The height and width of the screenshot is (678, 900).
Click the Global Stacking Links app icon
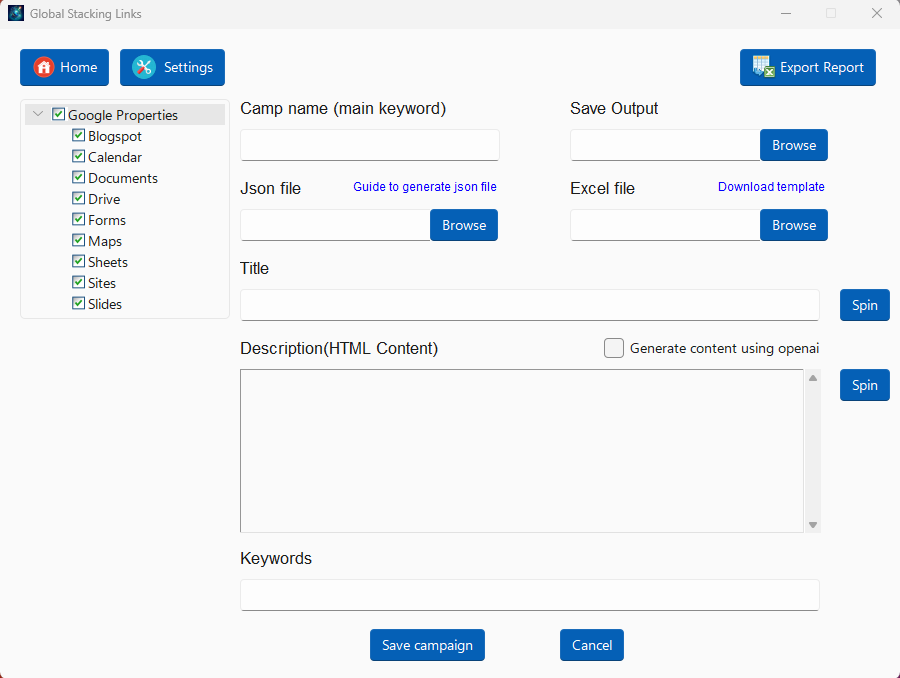click(16, 14)
